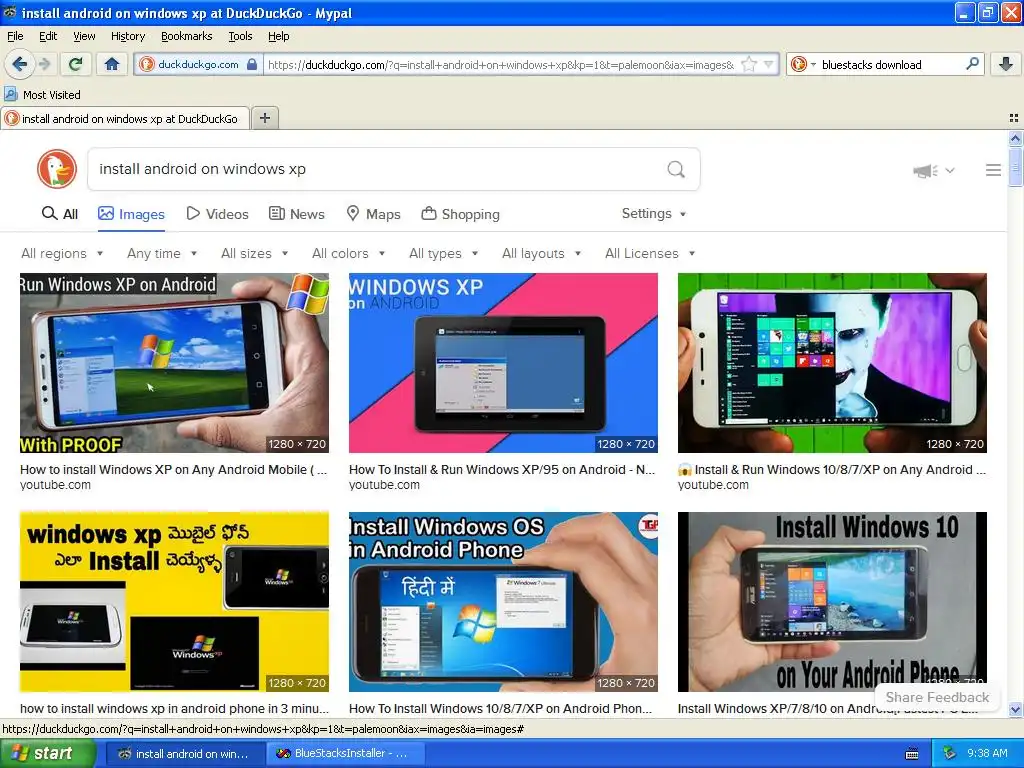The height and width of the screenshot is (768, 1024).
Task: Open the Install Windows OS in Android Phone thumbnail
Action: click(x=503, y=602)
